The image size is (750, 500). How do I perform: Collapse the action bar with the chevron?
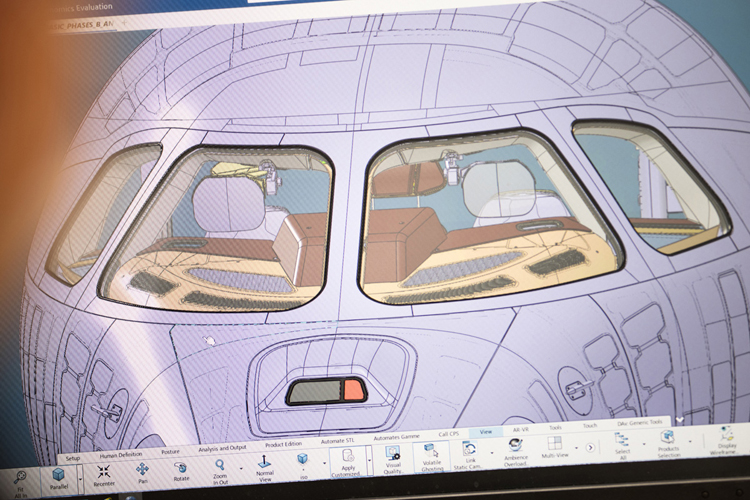(679, 420)
